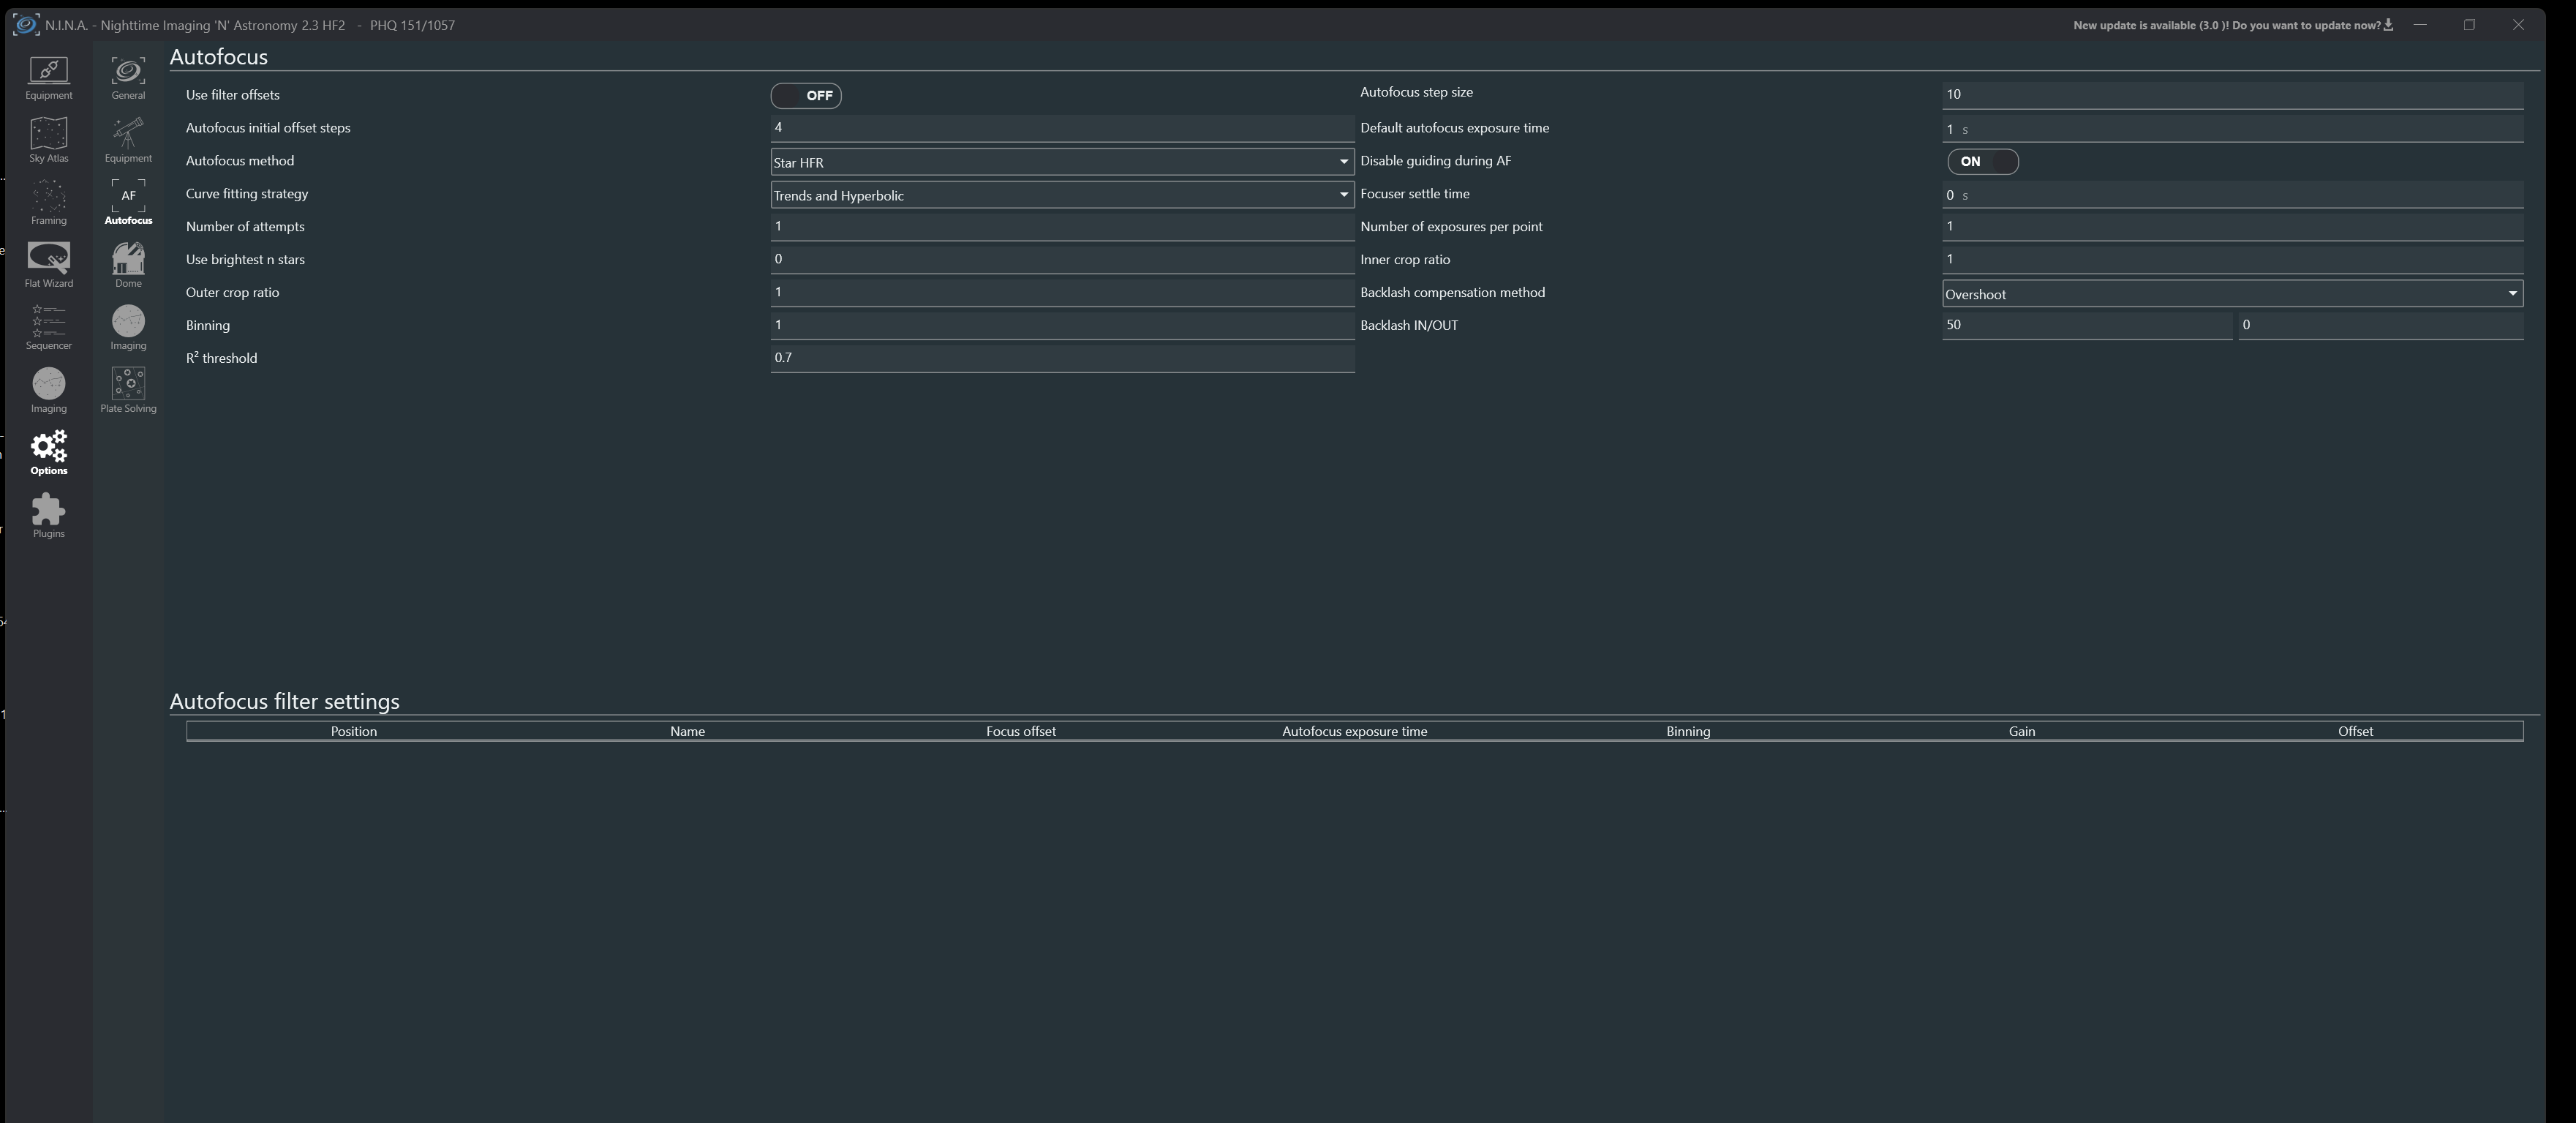Select the Dome options icon
Screen dimensions: 2576x1123
pos(128,263)
